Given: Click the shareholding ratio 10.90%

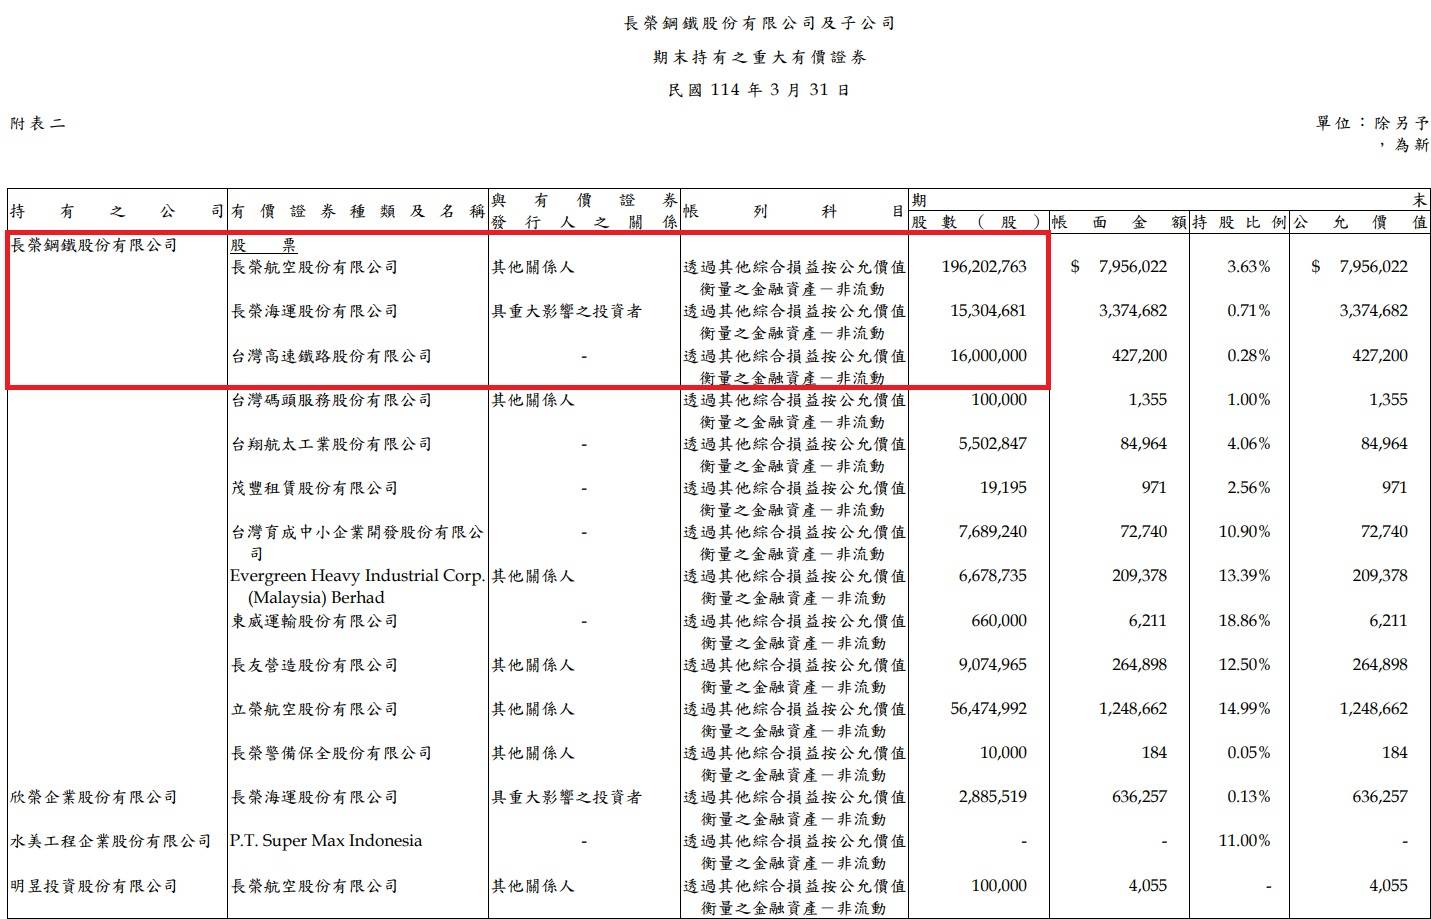Looking at the screenshot, I should [1245, 532].
